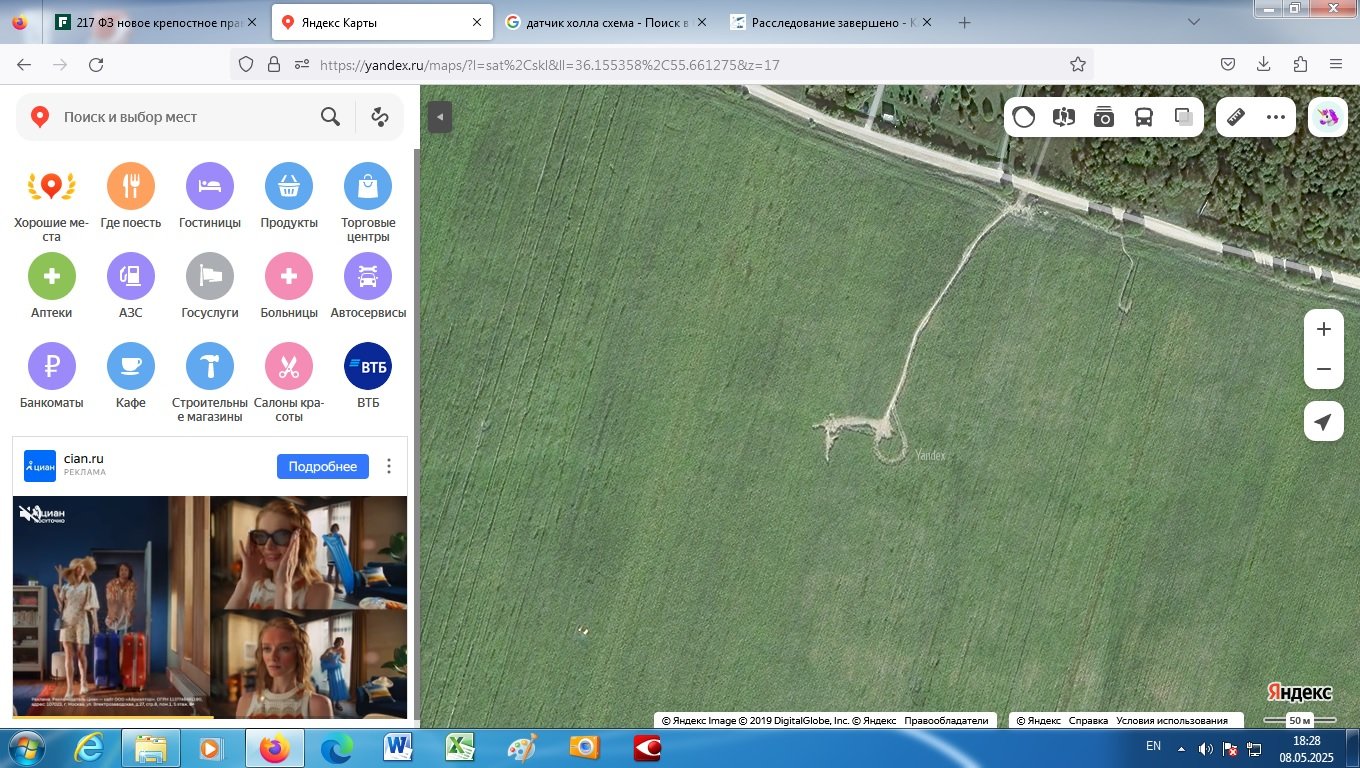Choose the gas stations (АЗС) icon
Screen dimensions: 1360x768
pyautogui.click(x=130, y=276)
